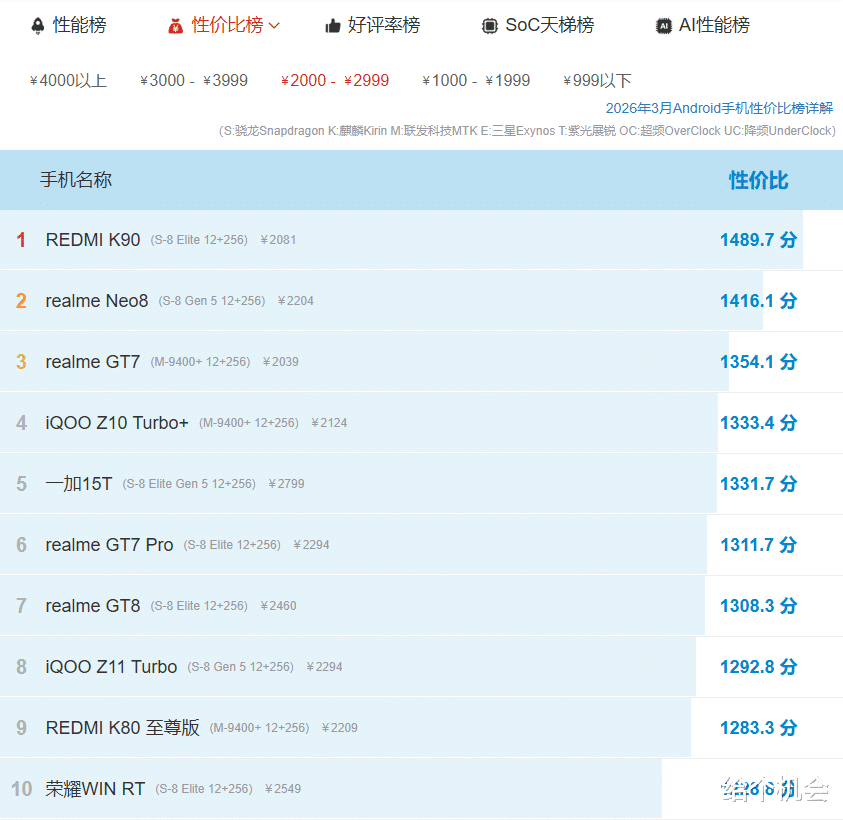
Task: Expand the 性价比榜 dropdown chevron
Action: [x=274, y=25]
